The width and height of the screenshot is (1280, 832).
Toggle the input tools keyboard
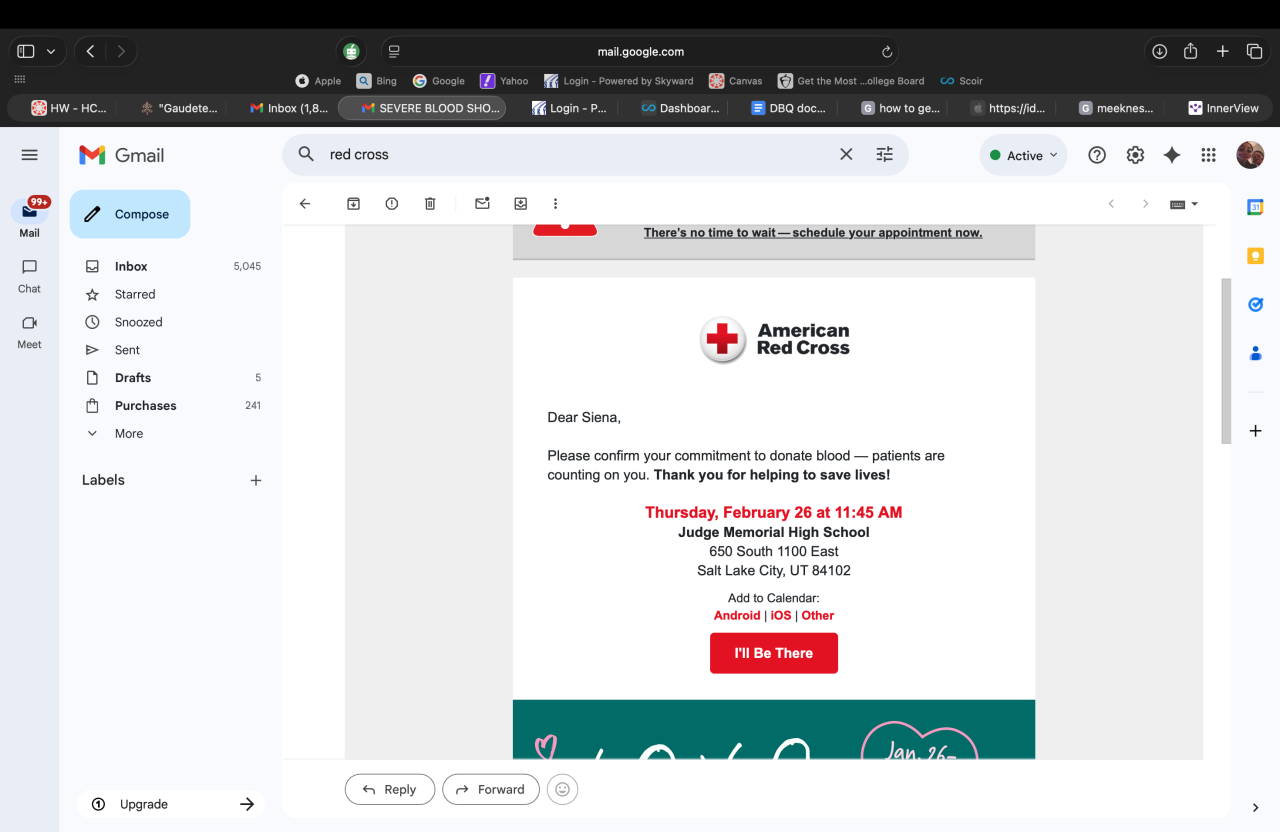coord(1178,204)
